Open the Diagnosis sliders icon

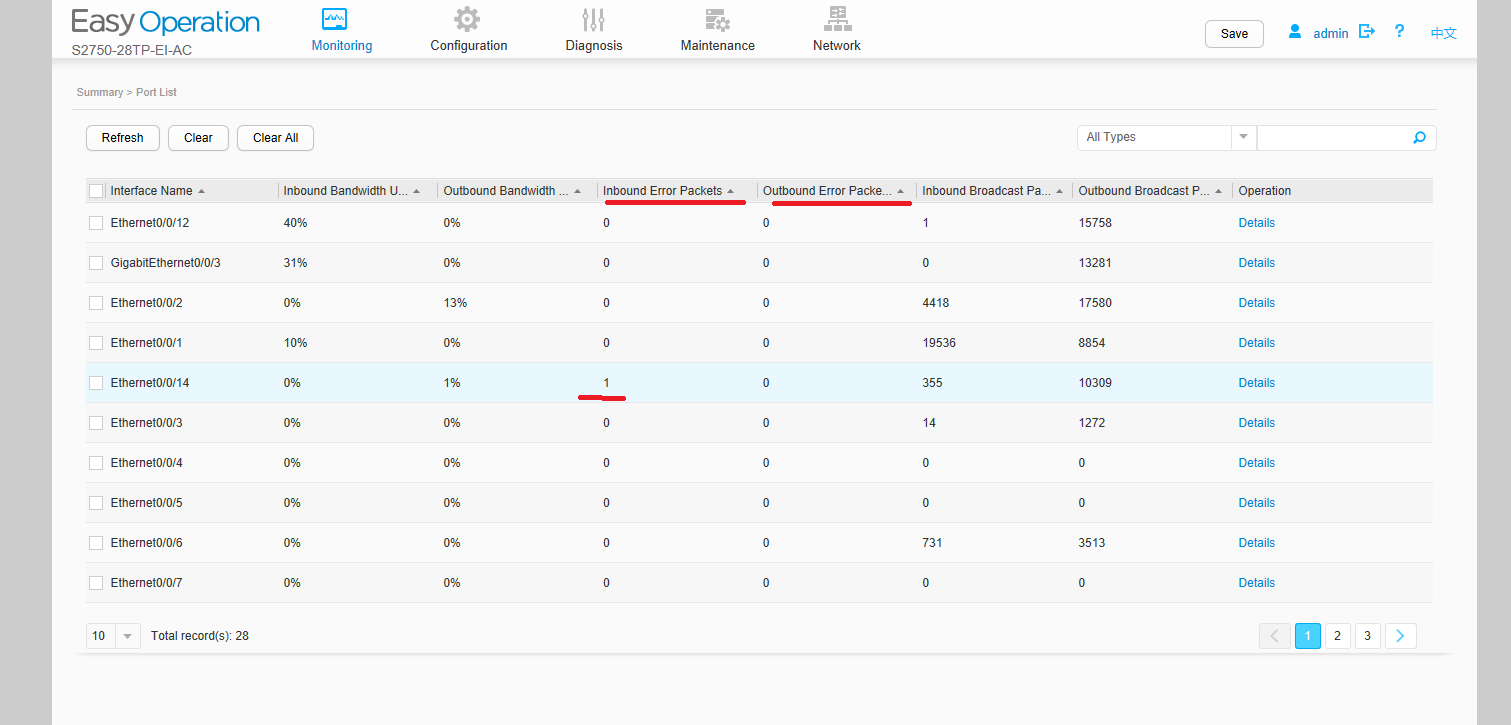pos(593,19)
